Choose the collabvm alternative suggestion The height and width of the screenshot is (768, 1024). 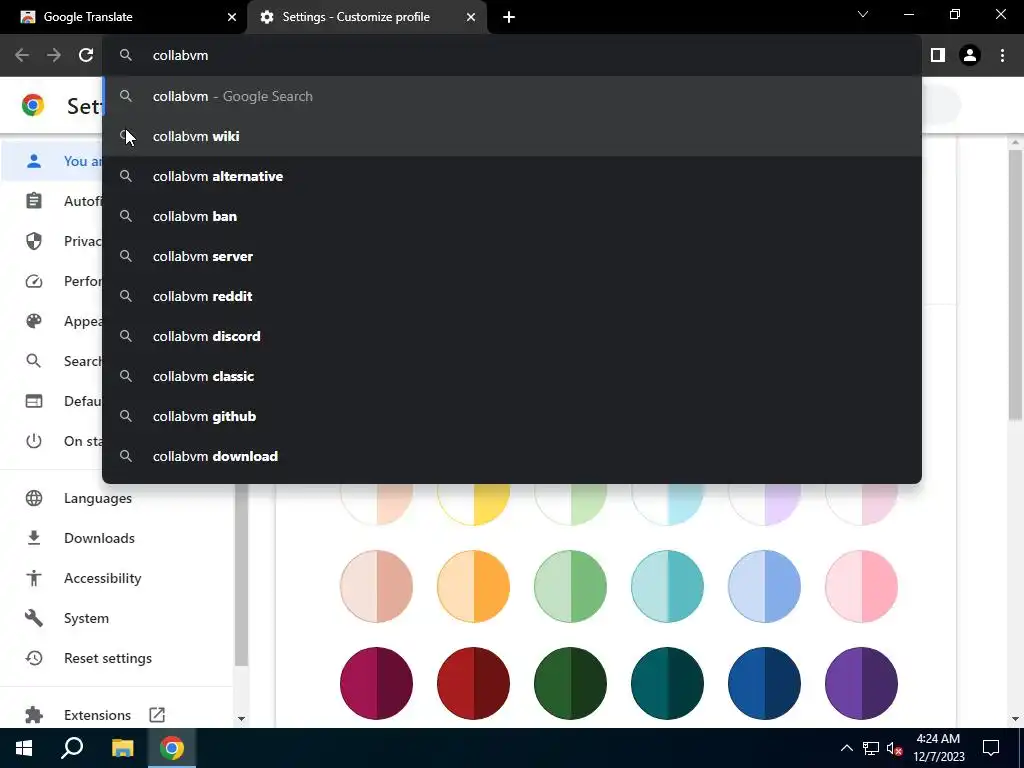(511, 176)
